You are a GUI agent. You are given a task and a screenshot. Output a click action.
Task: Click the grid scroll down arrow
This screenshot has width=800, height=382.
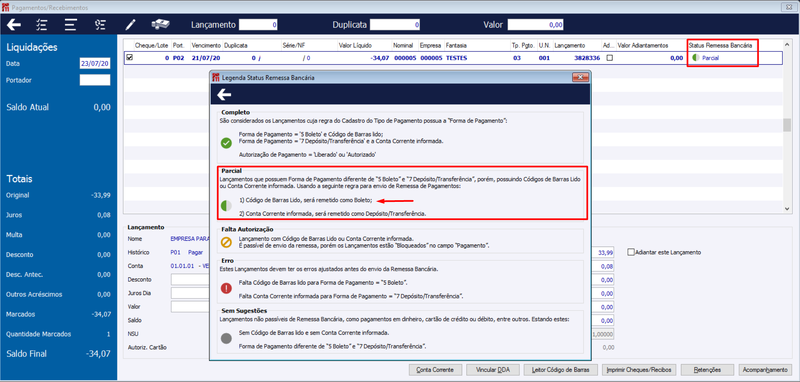[x=787, y=208]
